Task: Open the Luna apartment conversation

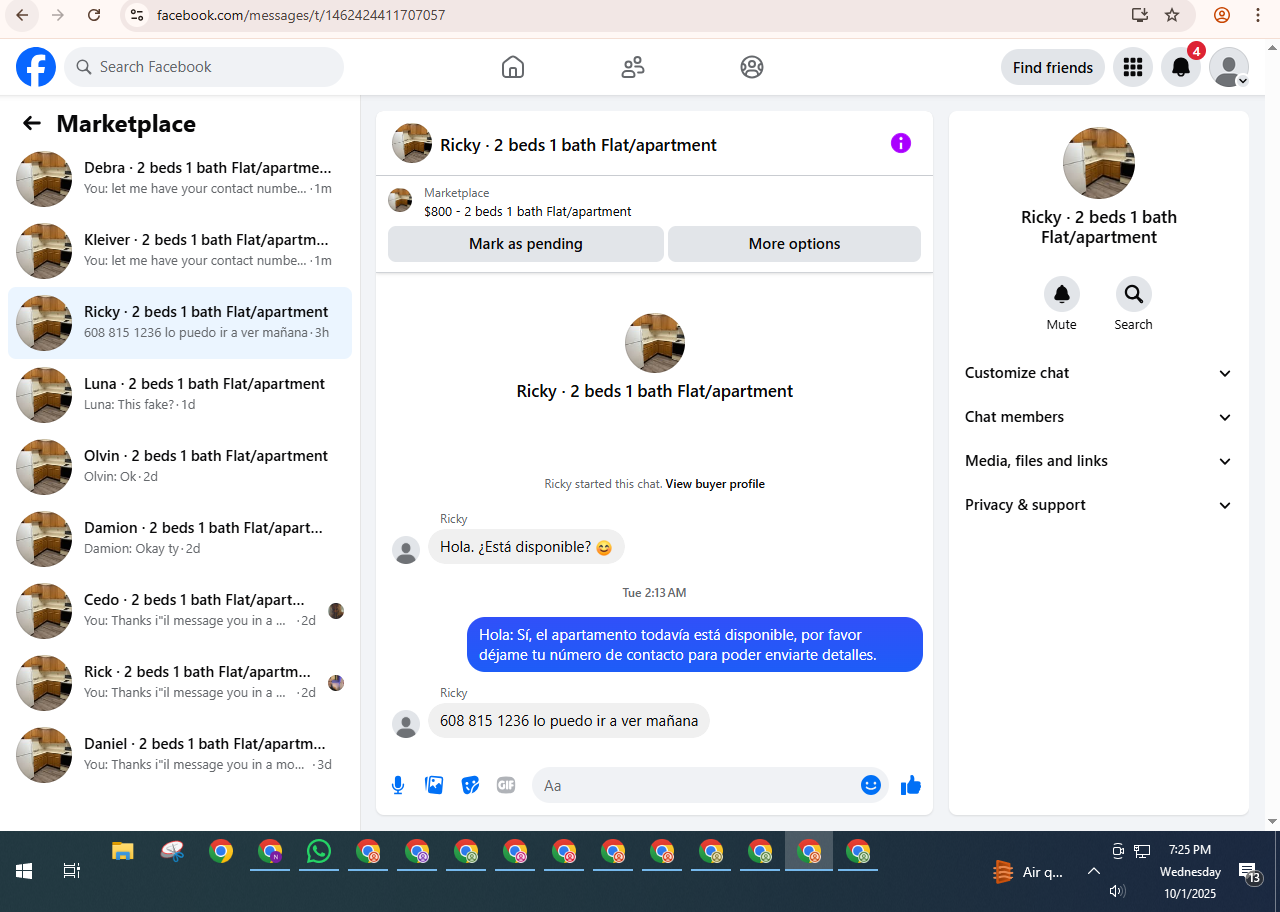Action: point(180,395)
